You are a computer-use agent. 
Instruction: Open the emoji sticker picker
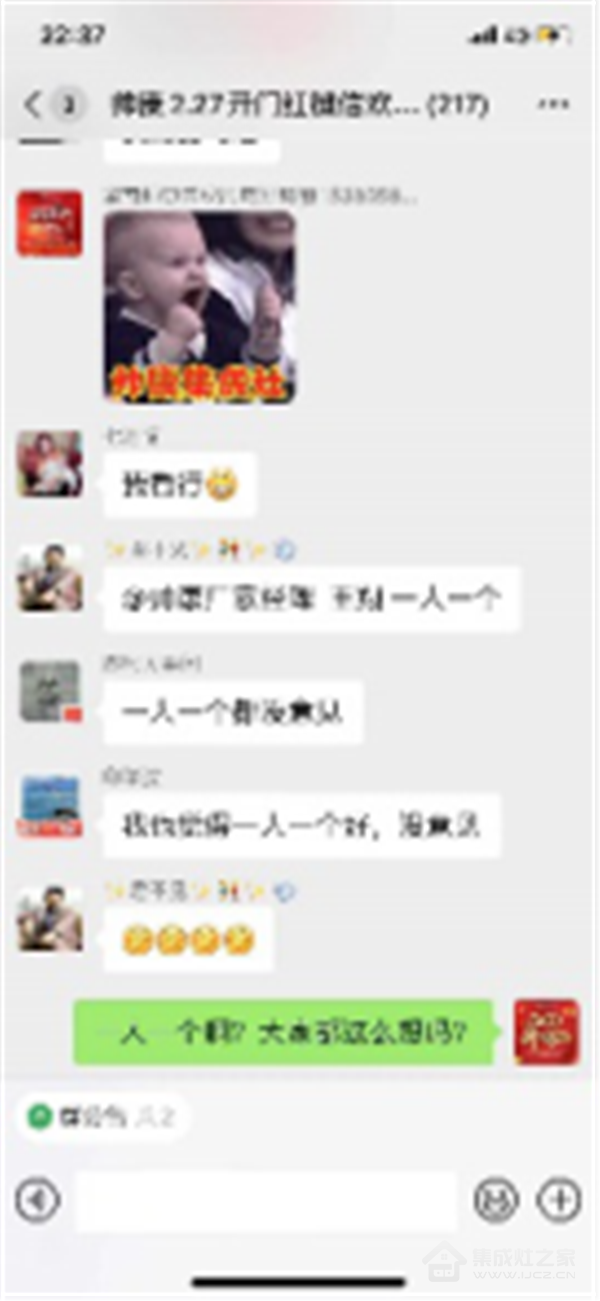click(494, 1199)
